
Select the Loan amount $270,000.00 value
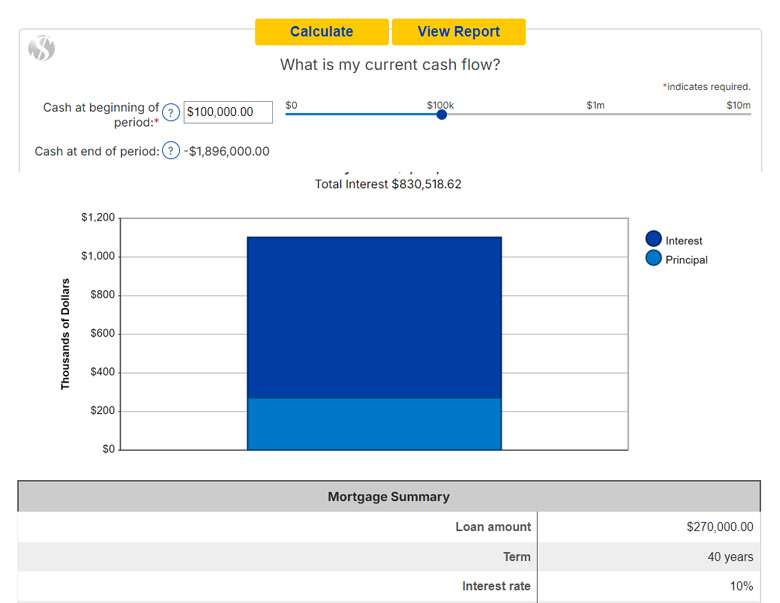(x=720, y=527)
